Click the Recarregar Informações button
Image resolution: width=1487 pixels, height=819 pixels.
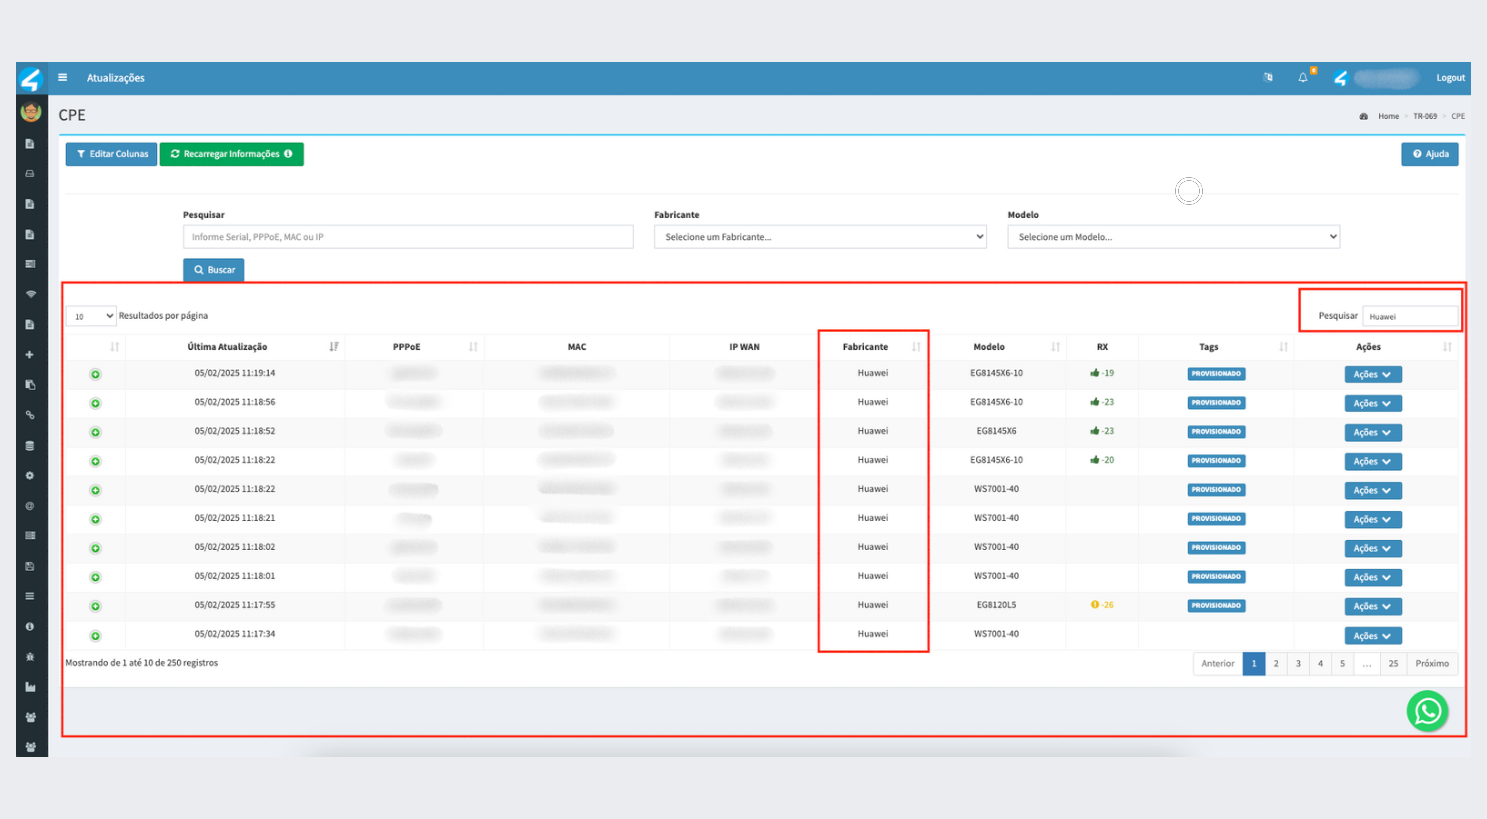(231, 154)
